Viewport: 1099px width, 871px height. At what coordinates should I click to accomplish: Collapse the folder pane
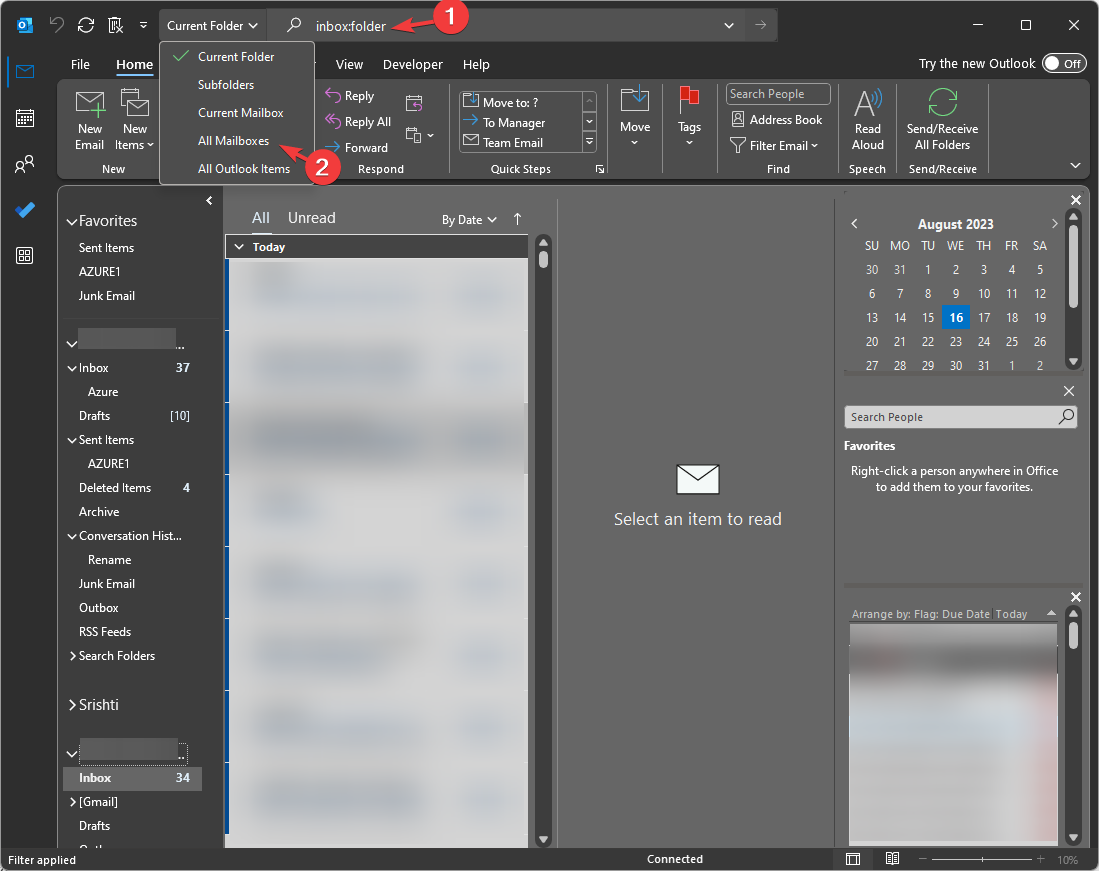point(209,201)
